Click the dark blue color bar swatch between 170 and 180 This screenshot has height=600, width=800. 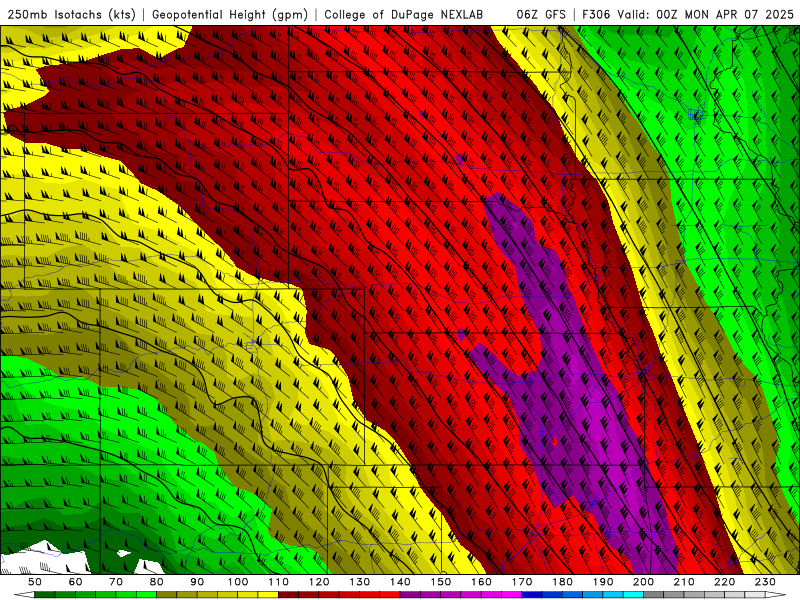point(532,595)
